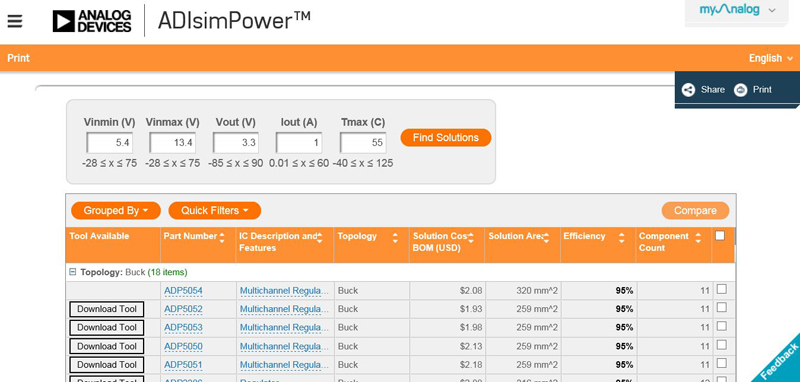Open the ADP5051 part link
The height and width of the screenshot is (382, 800).
click(183, 365)
